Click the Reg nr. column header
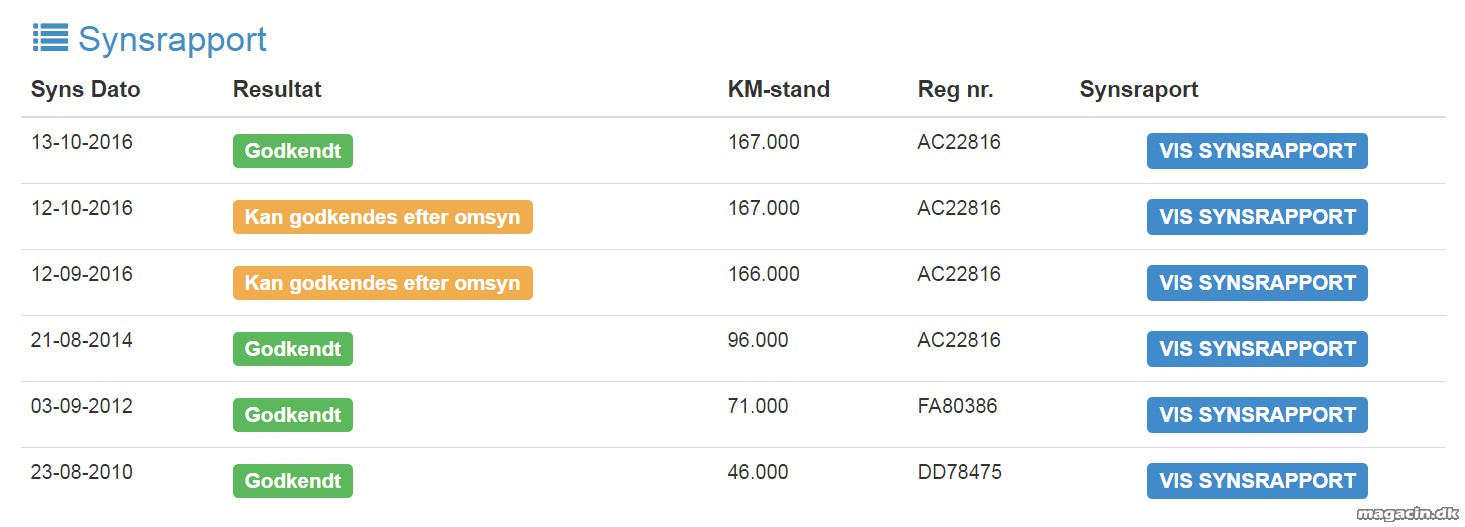Viewport: 1465px width, 527px height. (956, 89)
